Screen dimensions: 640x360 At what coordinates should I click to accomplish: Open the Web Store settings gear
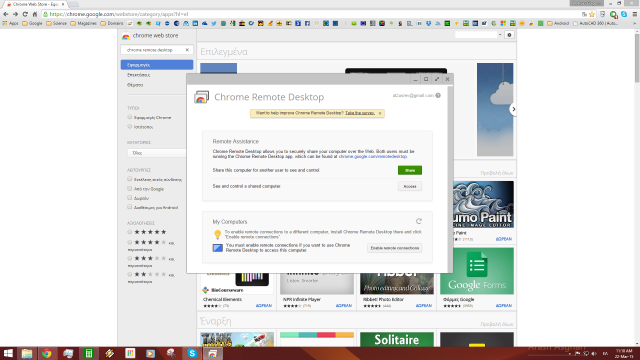click(509, 35)
